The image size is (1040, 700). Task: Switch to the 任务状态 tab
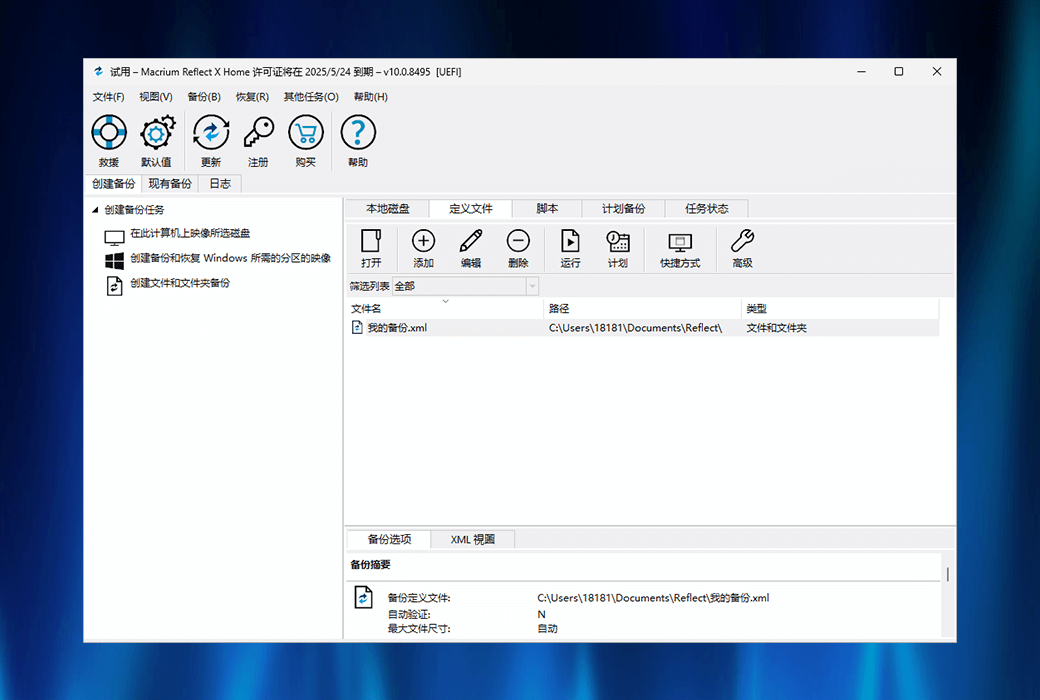[707, 208]
